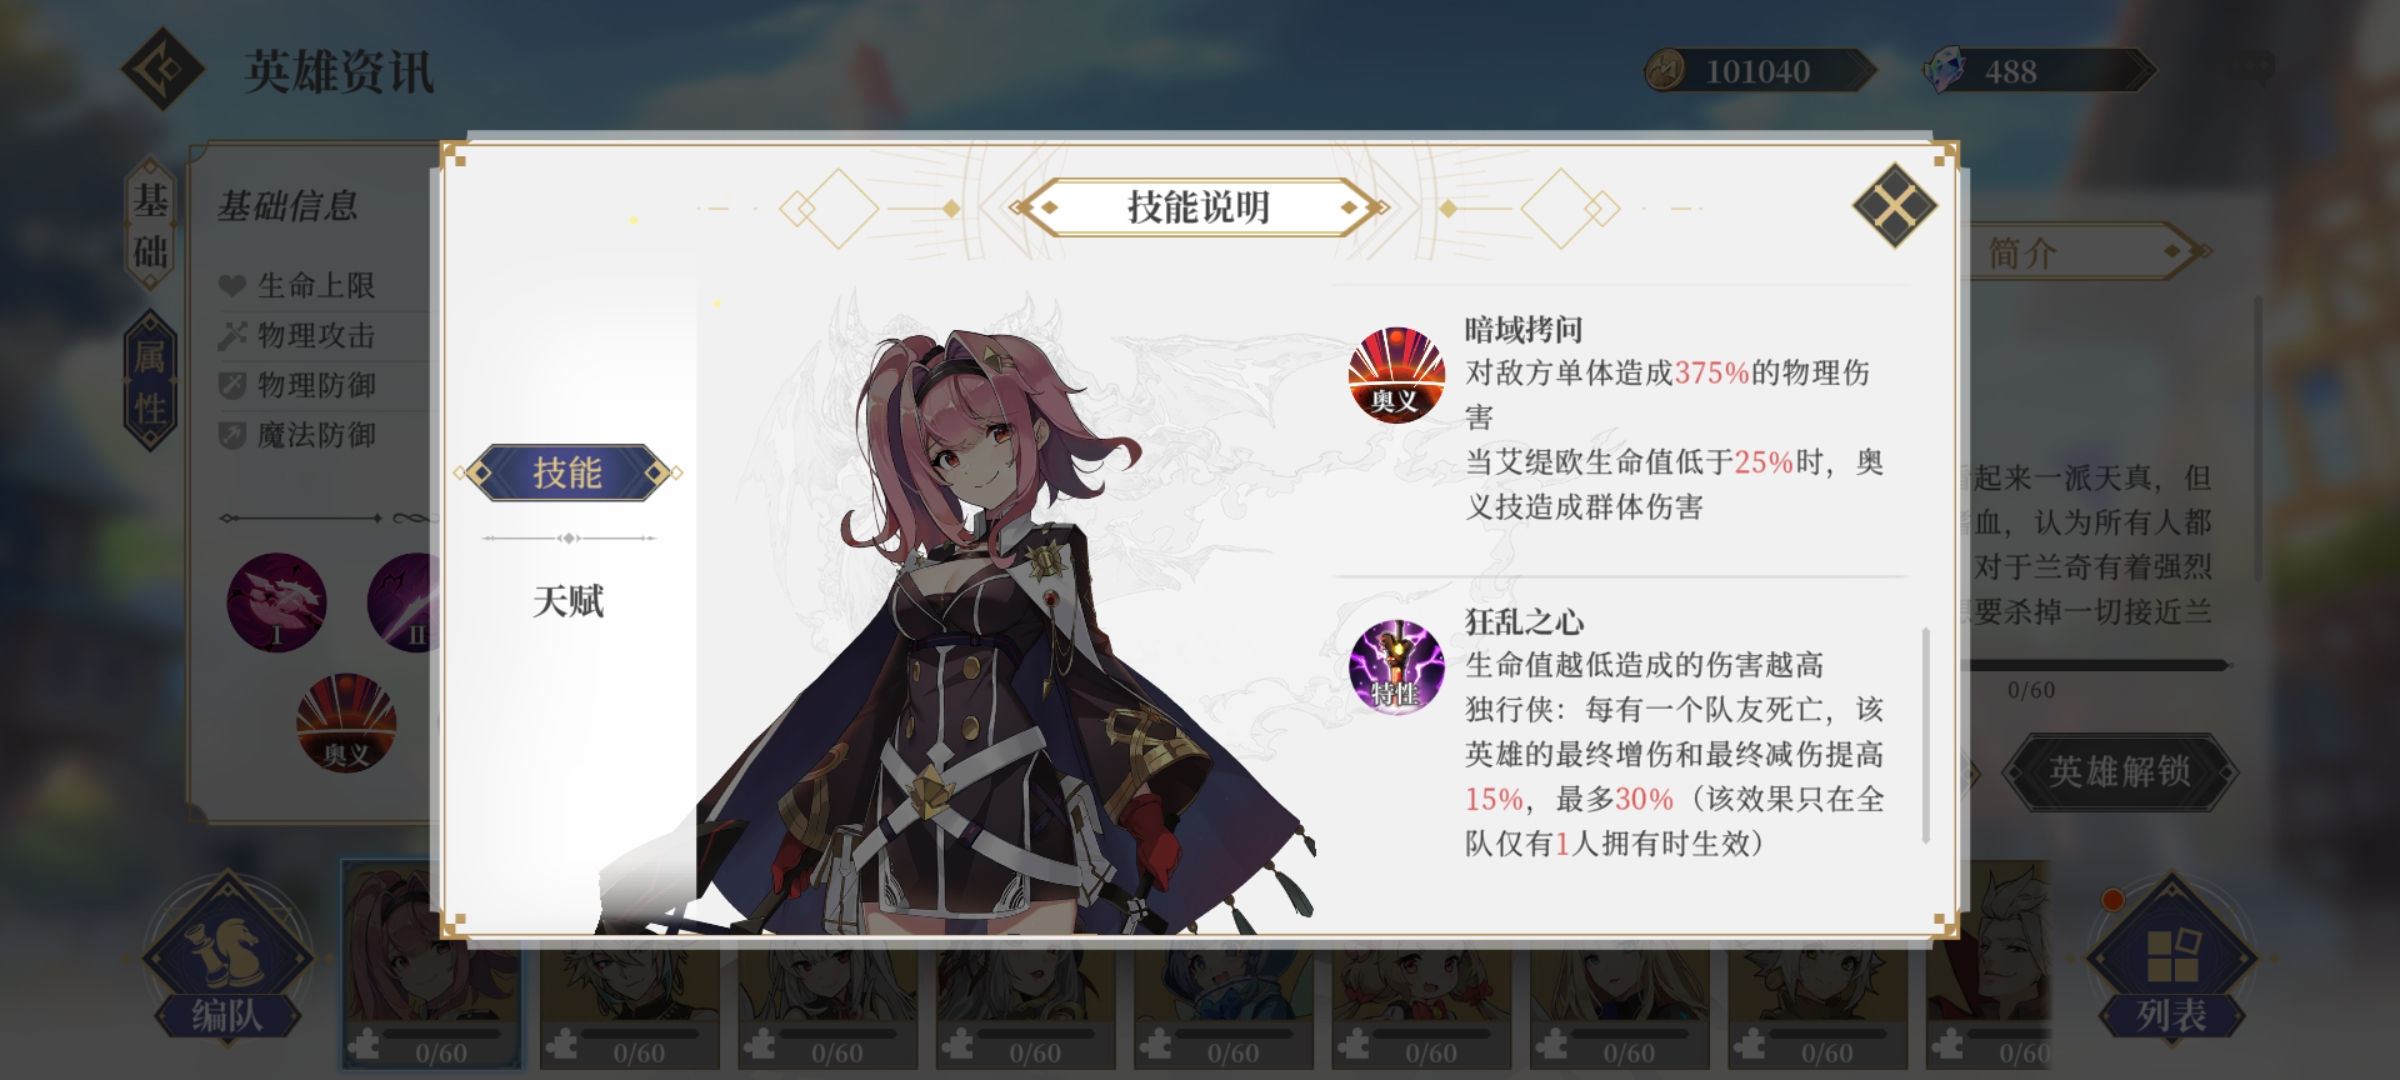Select the 技能 skill tab
2400x1080 pixels.
point(568,472)
